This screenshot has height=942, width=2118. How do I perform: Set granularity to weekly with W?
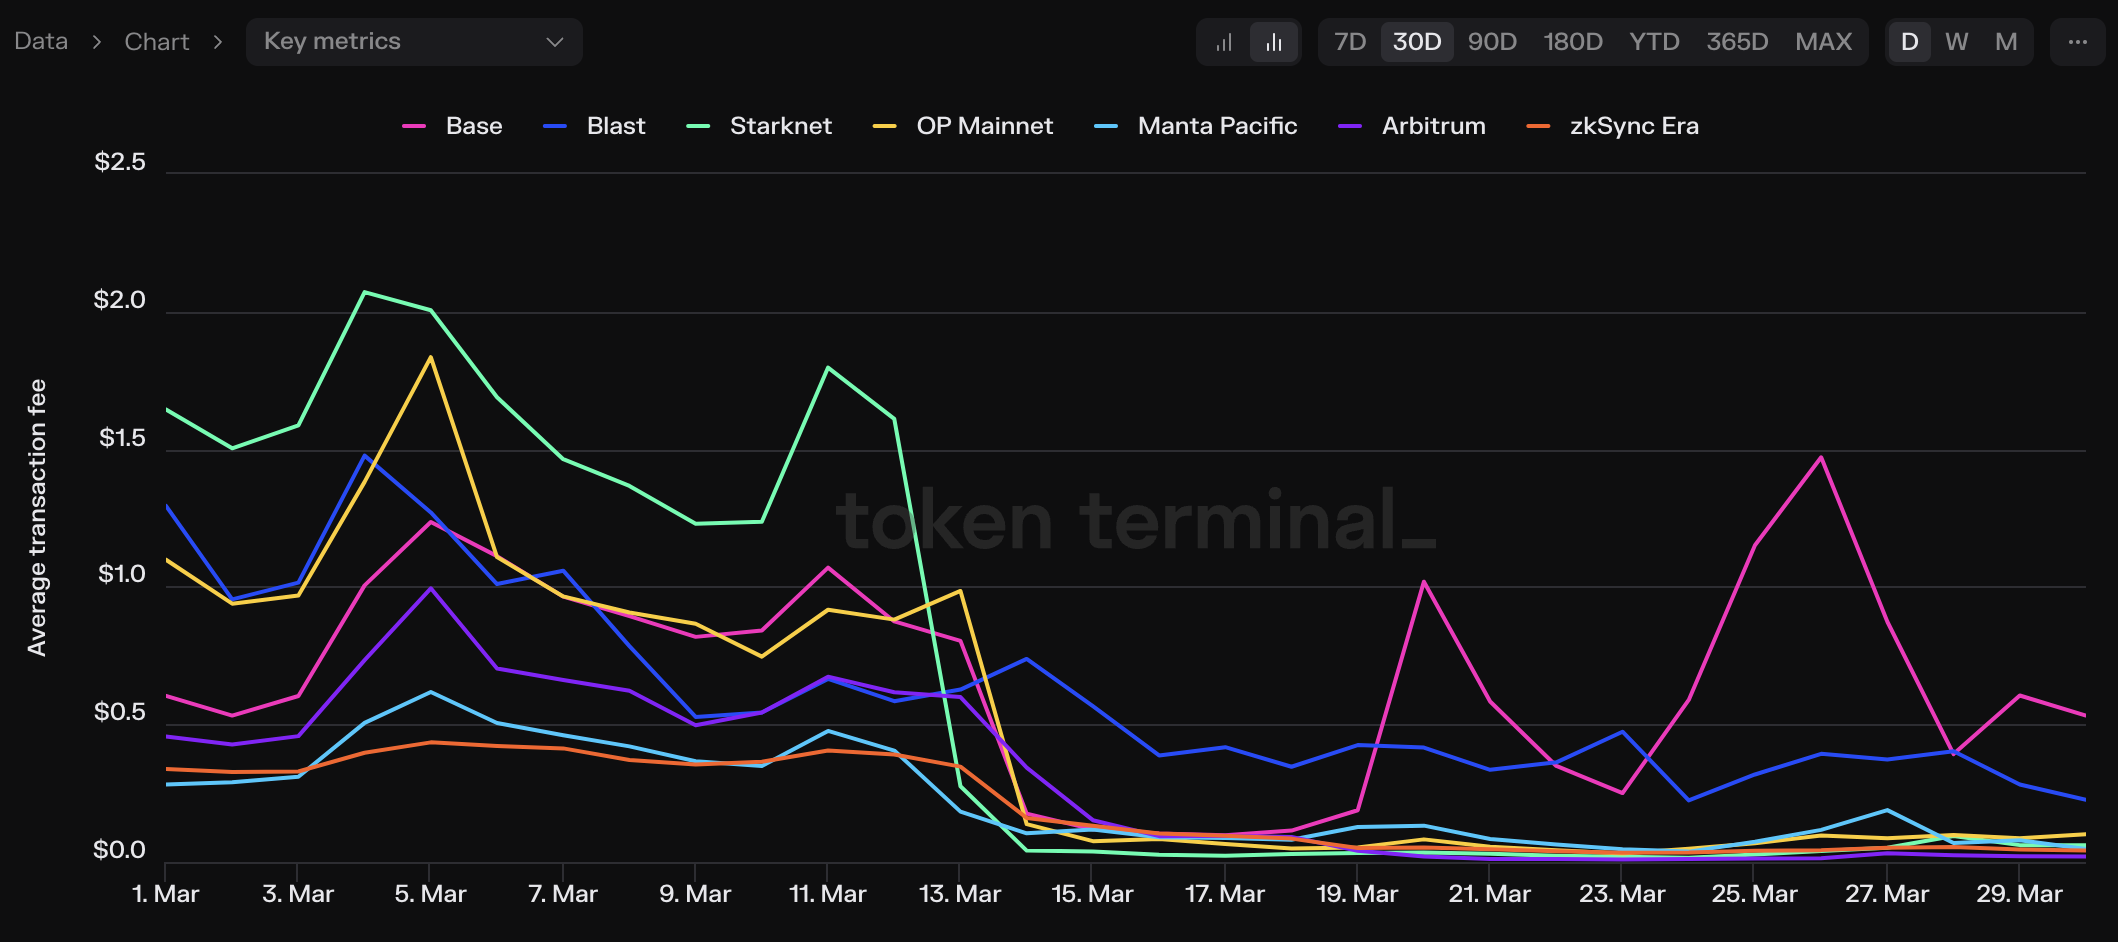[x=1956, y=42]
